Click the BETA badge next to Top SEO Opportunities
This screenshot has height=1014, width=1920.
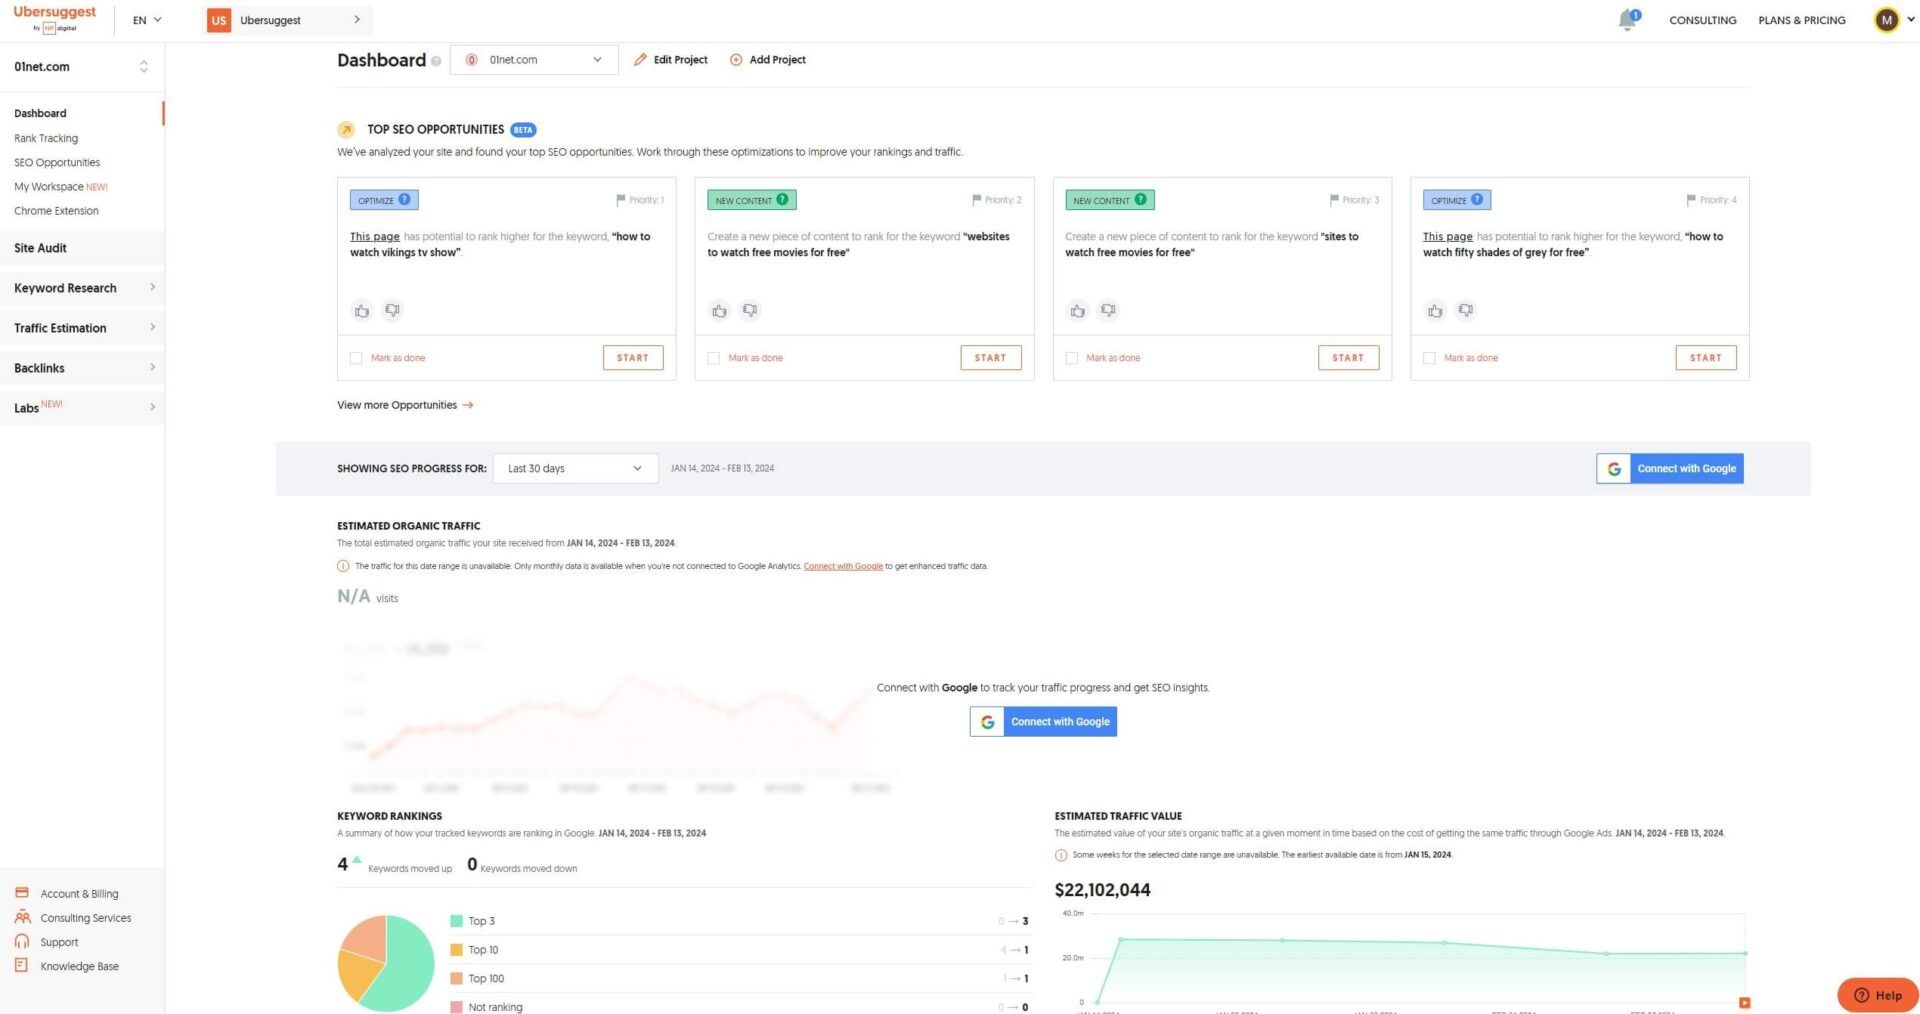523,130
